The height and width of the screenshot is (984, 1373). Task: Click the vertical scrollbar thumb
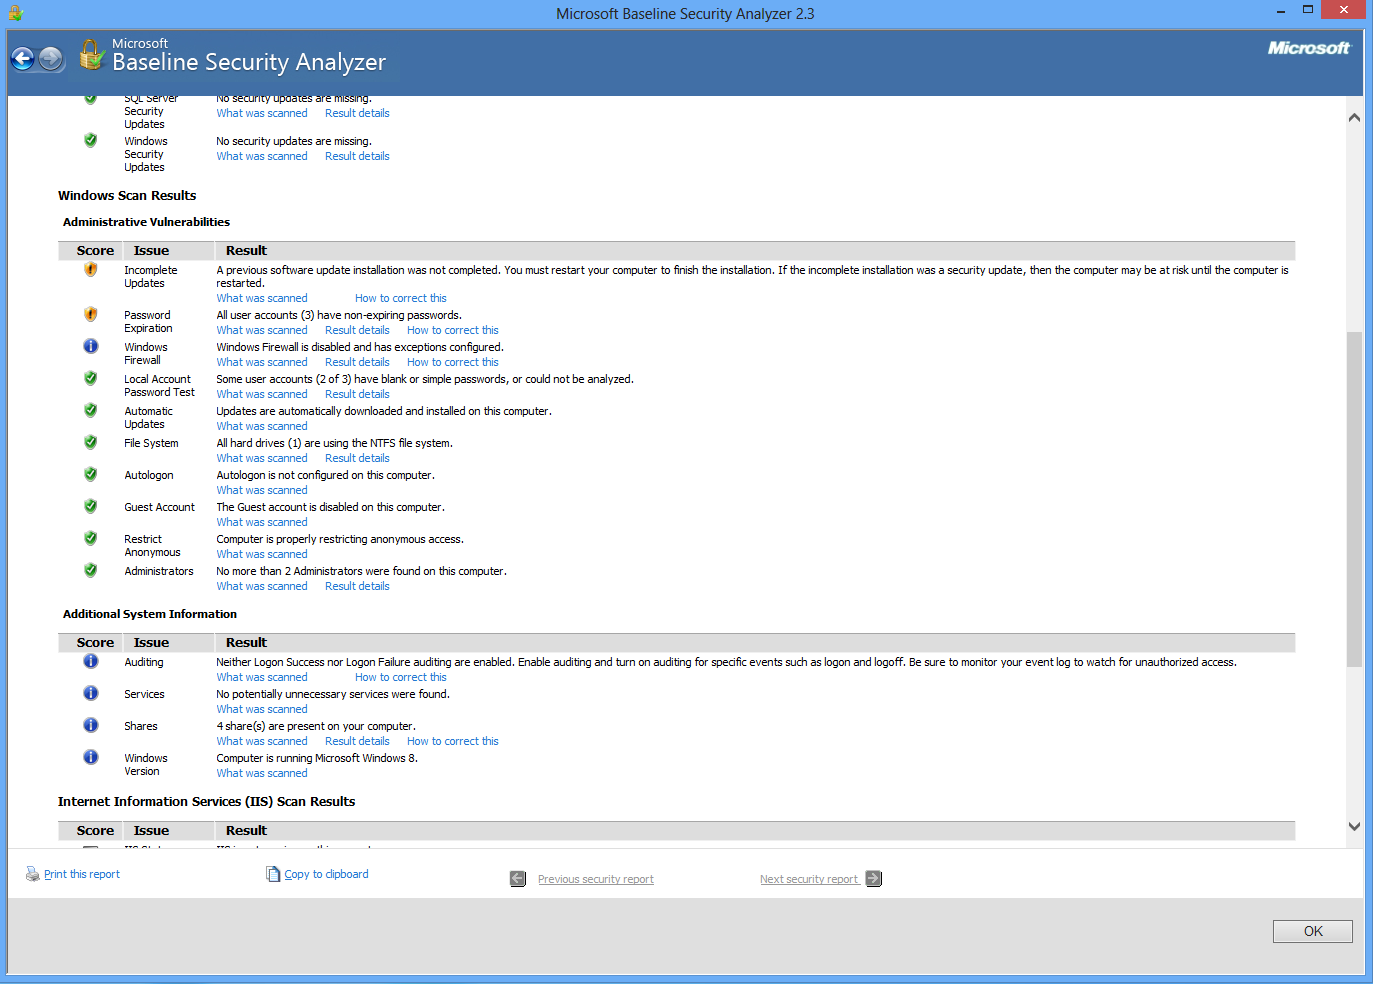pyautogui.click(x=1354, y=499)
